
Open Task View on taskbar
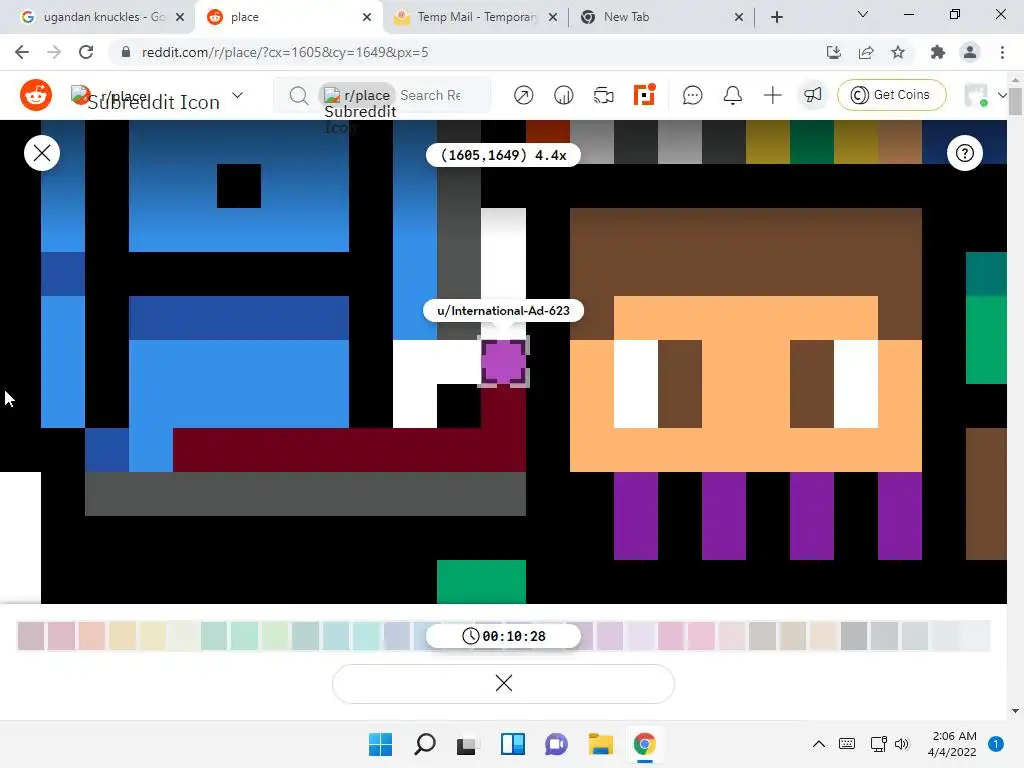(x=467, y=744)
